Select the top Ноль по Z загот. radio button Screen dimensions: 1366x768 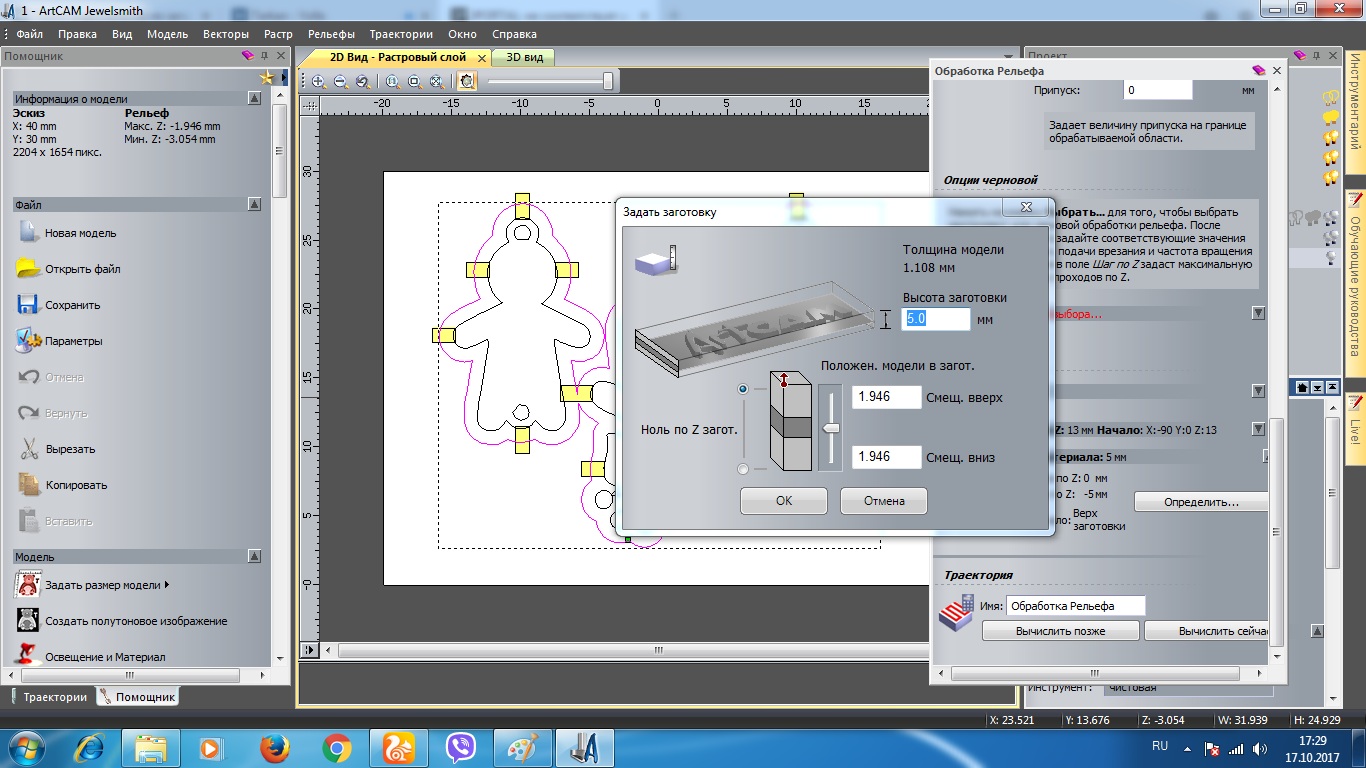743,389
